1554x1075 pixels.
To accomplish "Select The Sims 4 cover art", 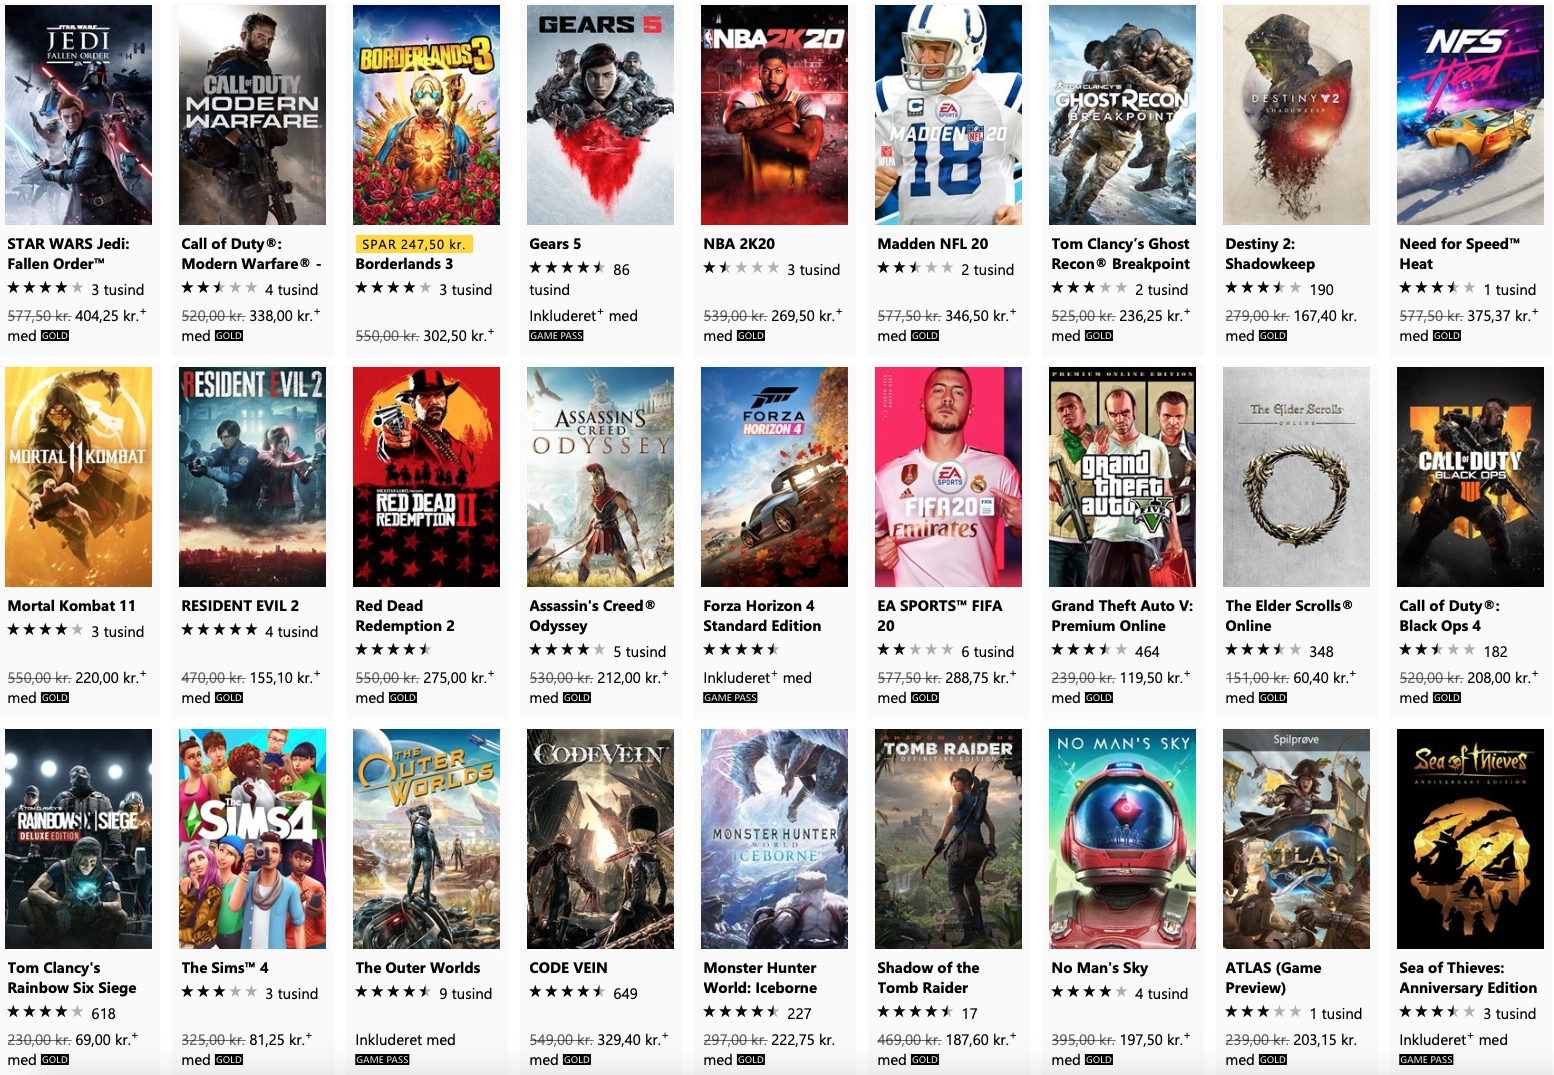I will tap(252, 839).
